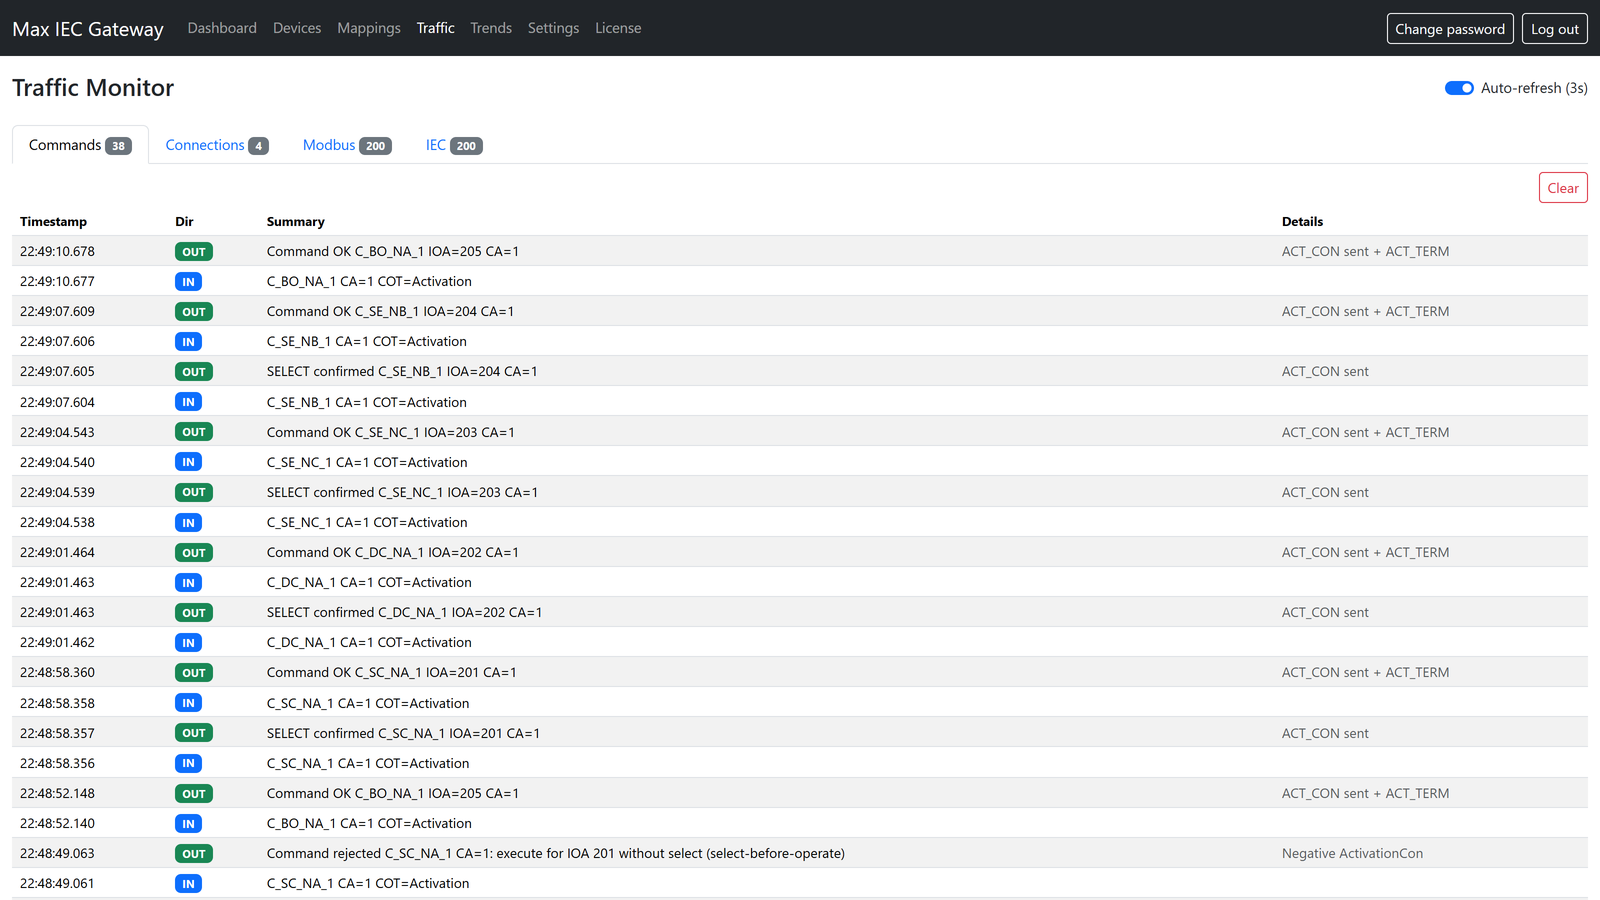
Task: Click the Change password button
Action: click(x=1450, y=29)
